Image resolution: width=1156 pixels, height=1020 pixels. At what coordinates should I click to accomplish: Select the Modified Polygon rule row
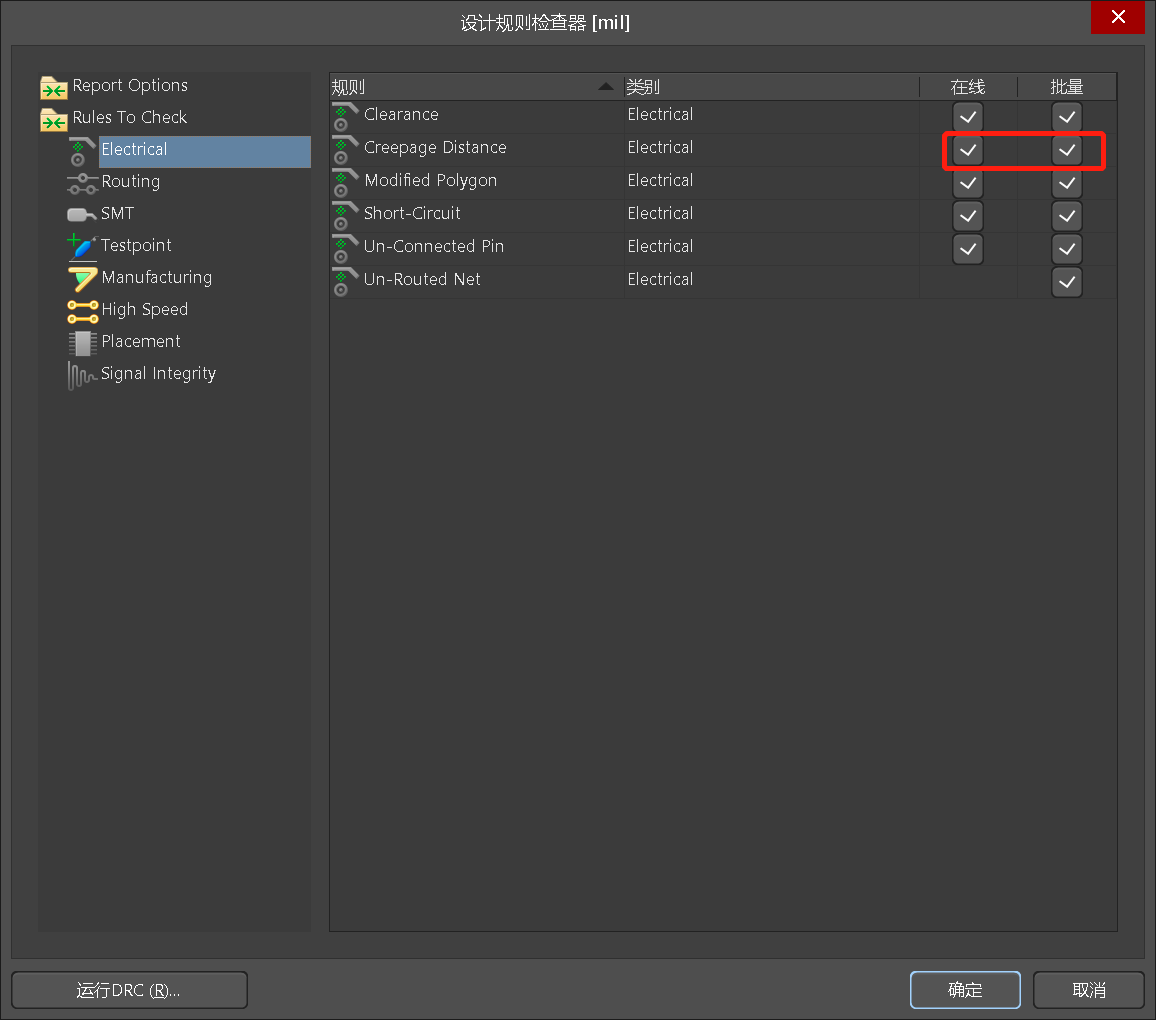[x=430, y=181]
